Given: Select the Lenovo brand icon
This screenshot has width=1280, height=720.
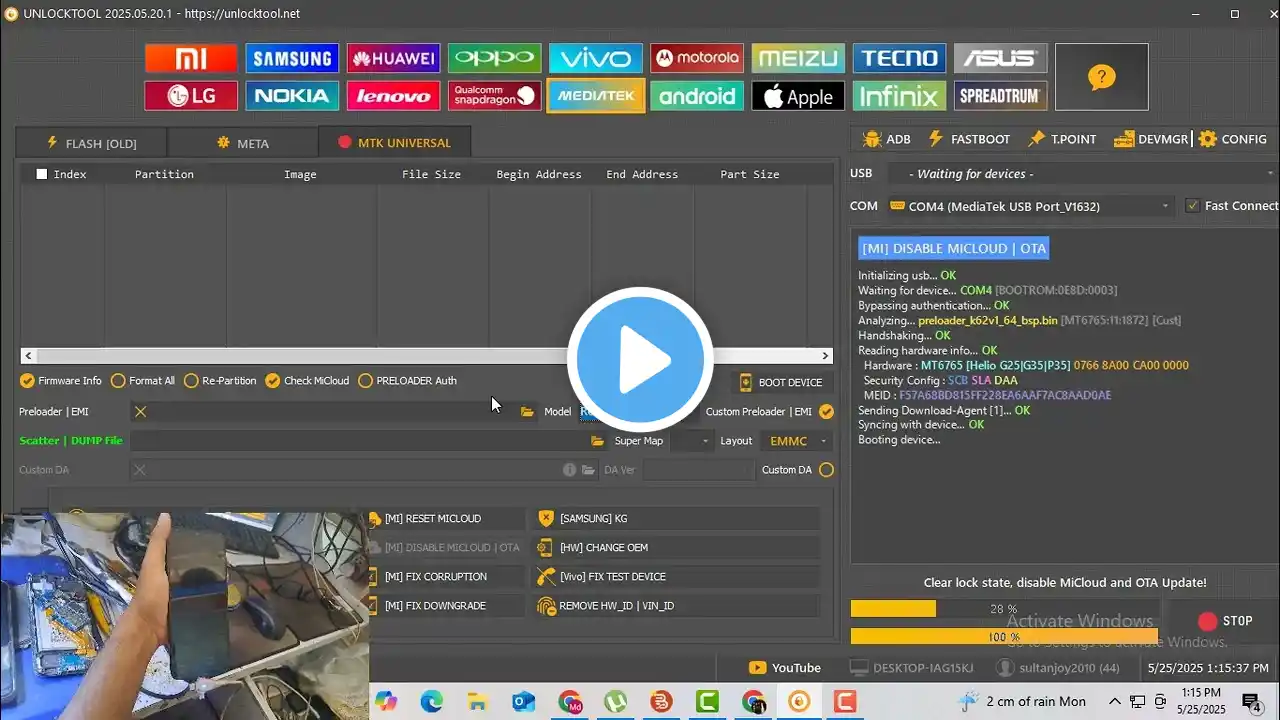Looking at the screenshot, I should coord(393,96).
